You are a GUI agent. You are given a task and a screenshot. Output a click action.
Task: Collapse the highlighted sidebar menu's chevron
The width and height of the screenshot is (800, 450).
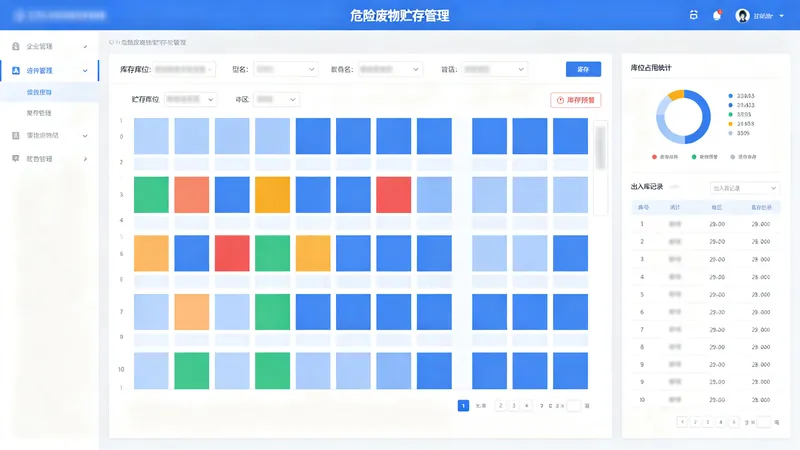[x=85, y=70]
